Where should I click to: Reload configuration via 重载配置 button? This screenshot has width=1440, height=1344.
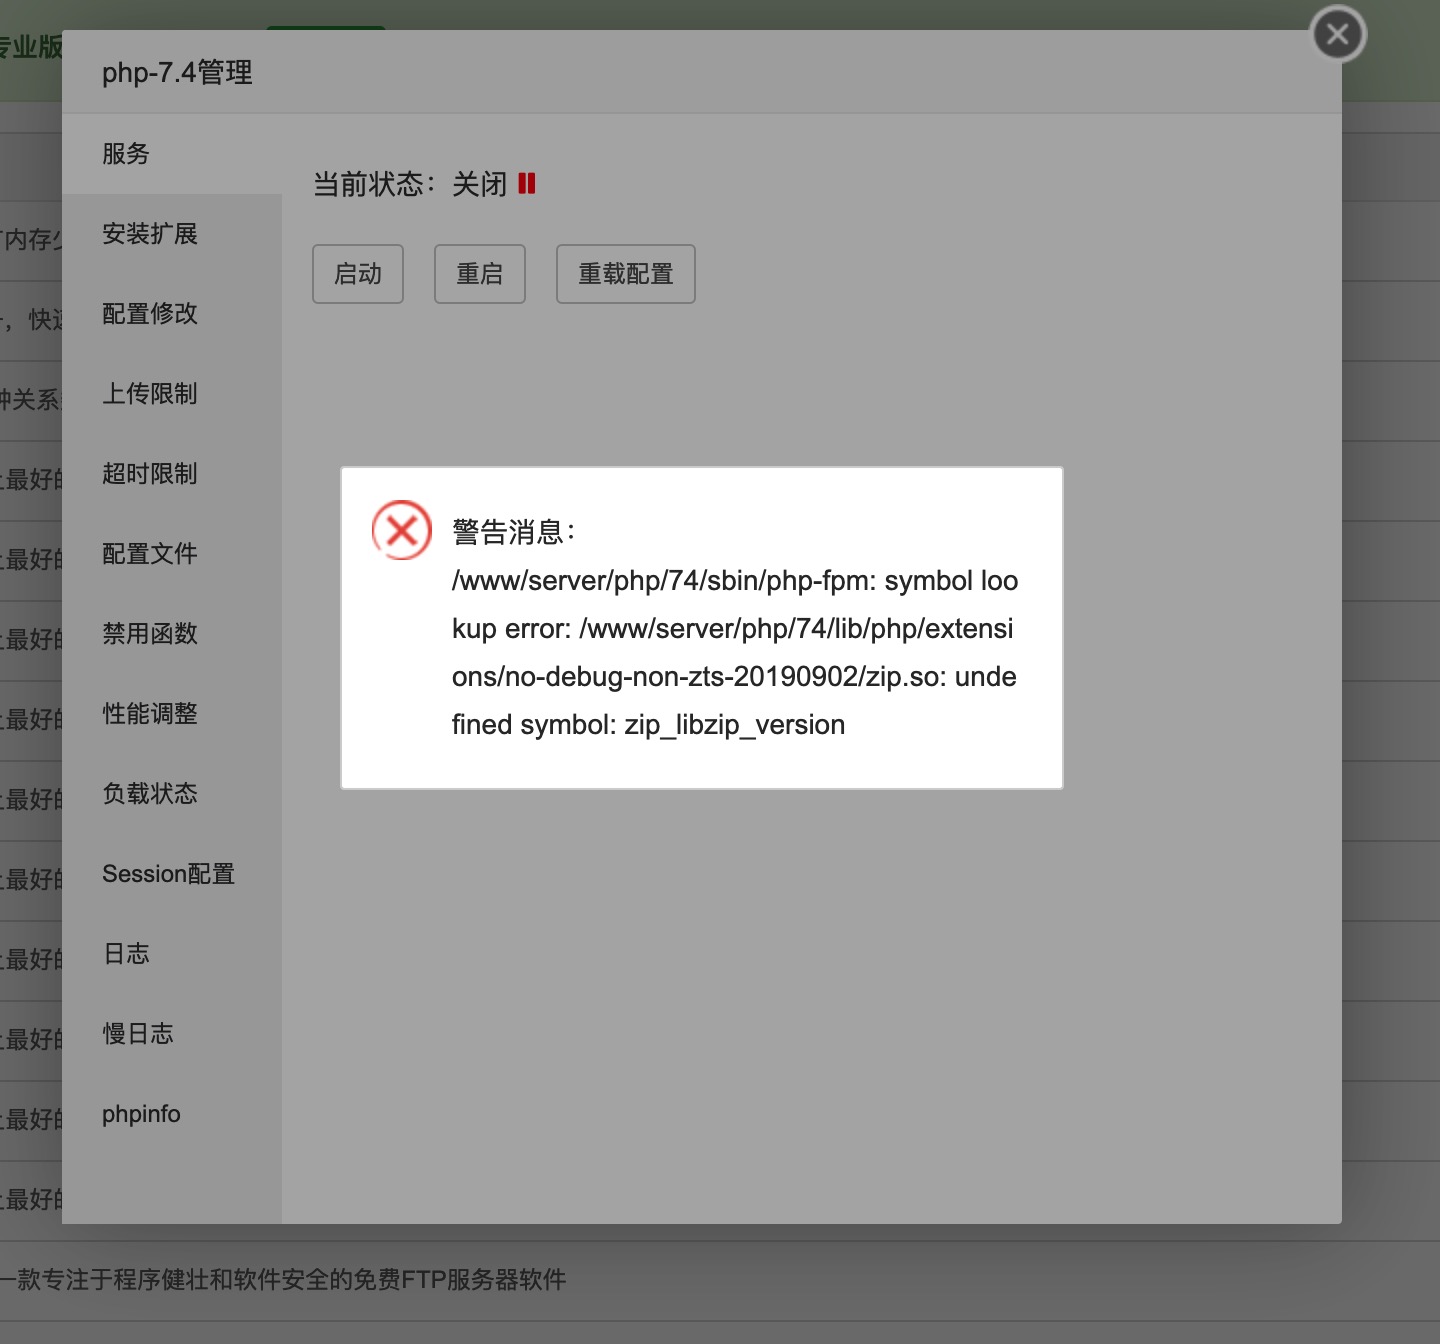point(626,274)
